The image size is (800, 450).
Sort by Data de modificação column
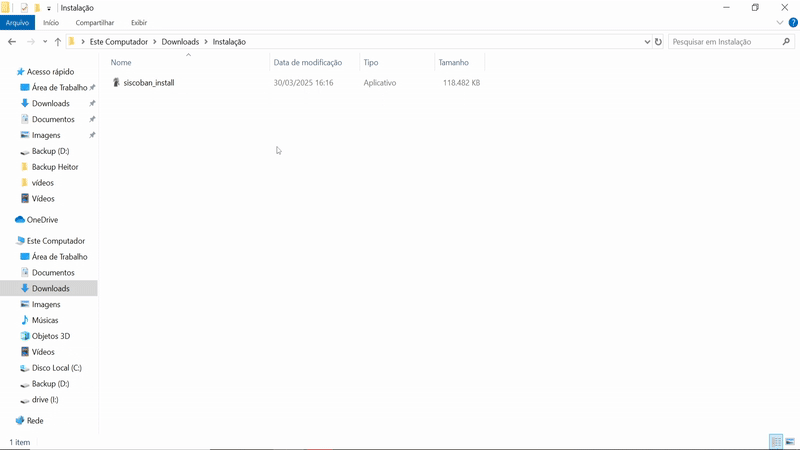[308, 62]
